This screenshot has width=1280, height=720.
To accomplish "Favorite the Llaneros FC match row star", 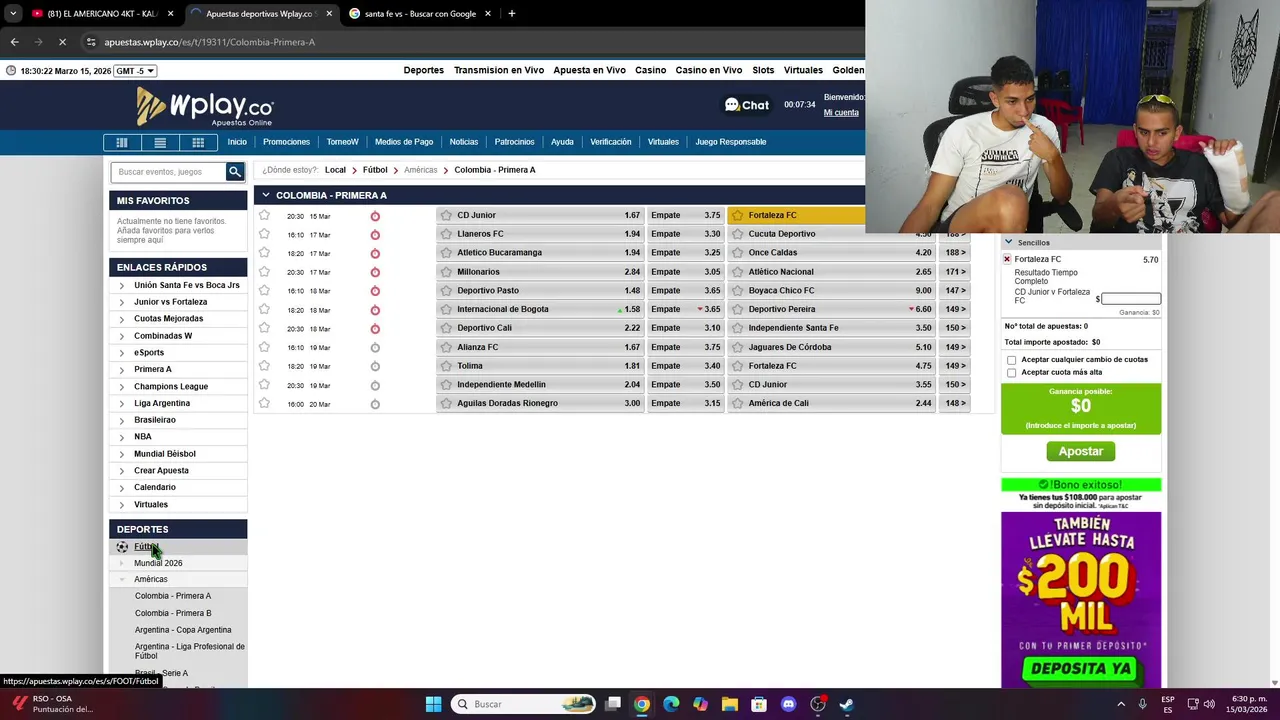I will 264,234.
